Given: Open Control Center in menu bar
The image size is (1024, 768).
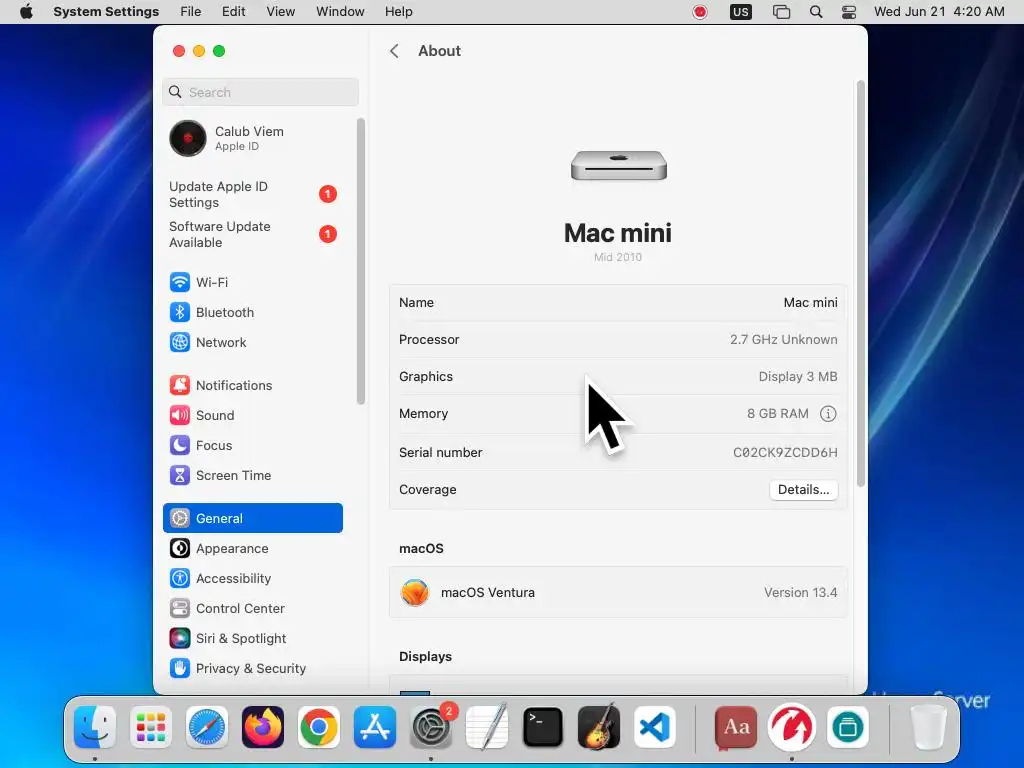Looking at the screenshot, I should (x=849, y=12).
